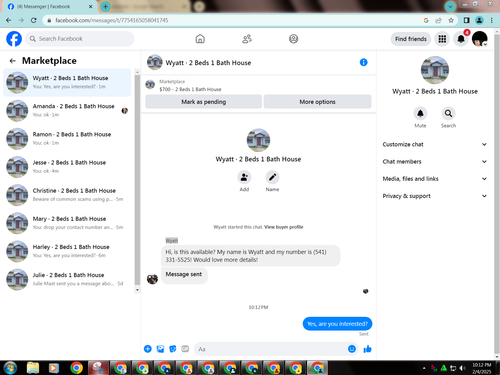Expand Customize chat section
500x375 pixels.
pos(435,144)
